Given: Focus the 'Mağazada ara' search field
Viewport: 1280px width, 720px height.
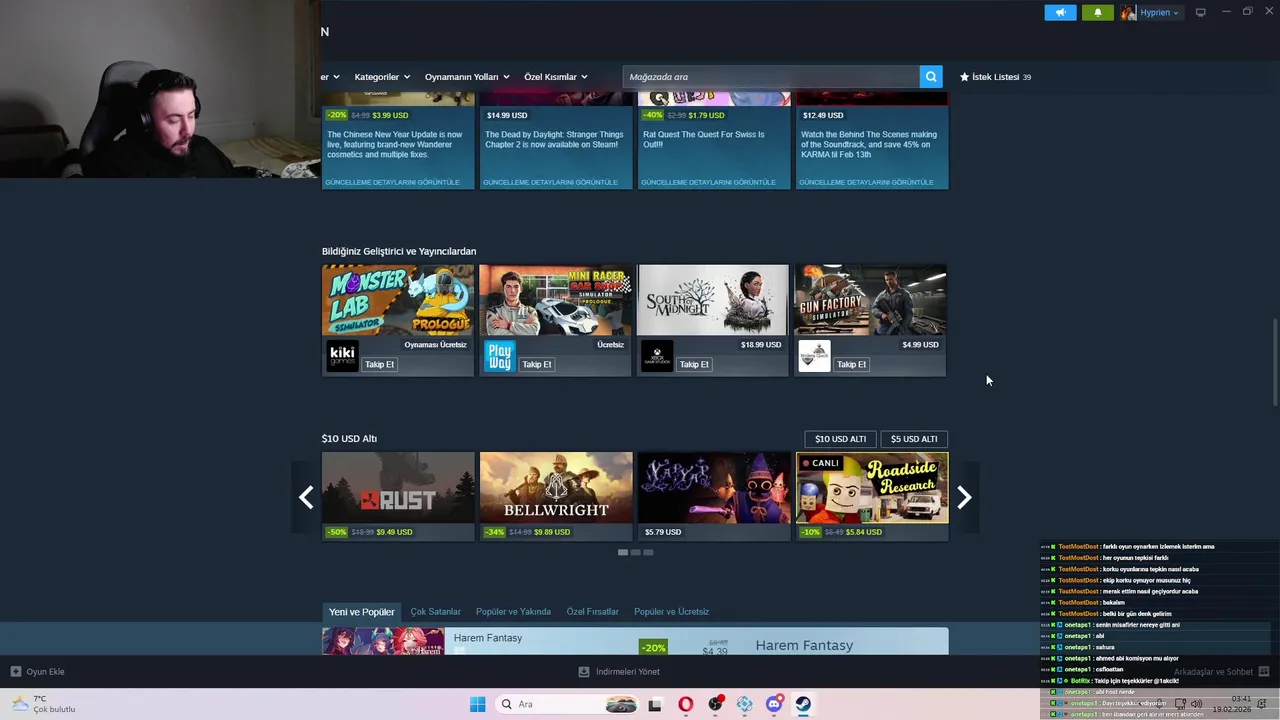Looking at the screenshot, I should click(x=771, y=77).
